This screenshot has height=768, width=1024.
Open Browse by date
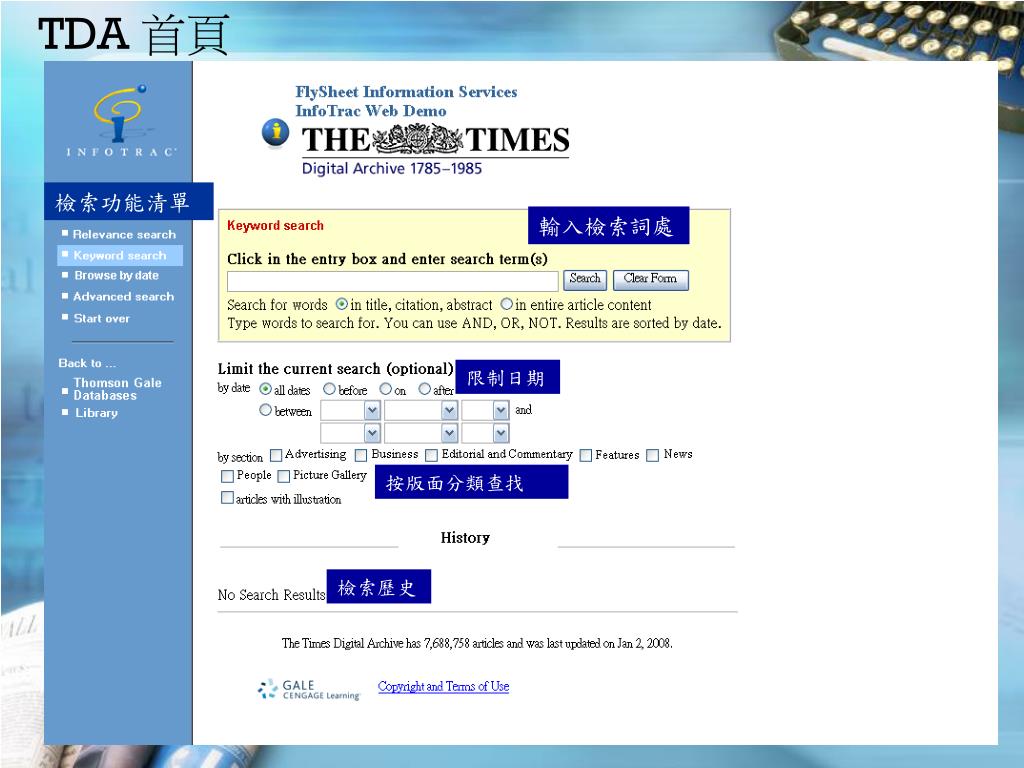click(x=116, y=276)
